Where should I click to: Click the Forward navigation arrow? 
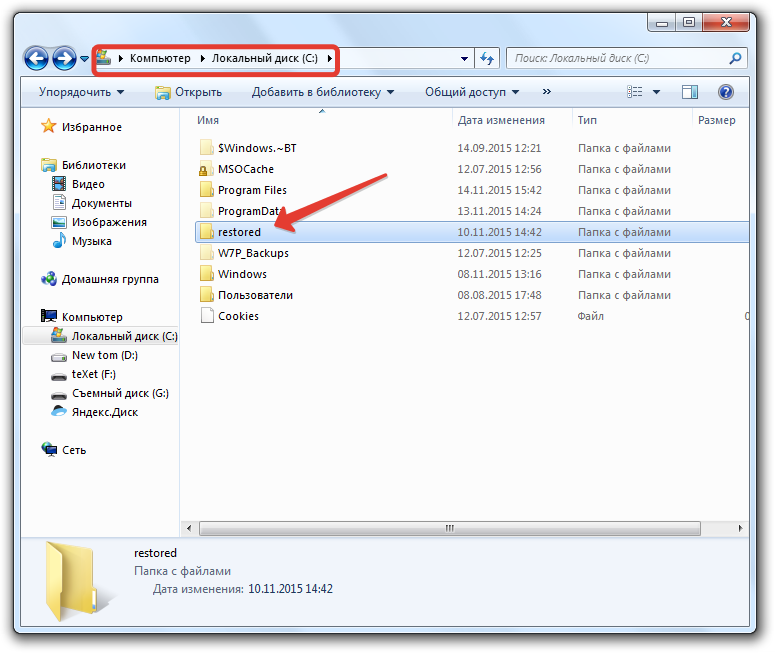tap(65, 58)
